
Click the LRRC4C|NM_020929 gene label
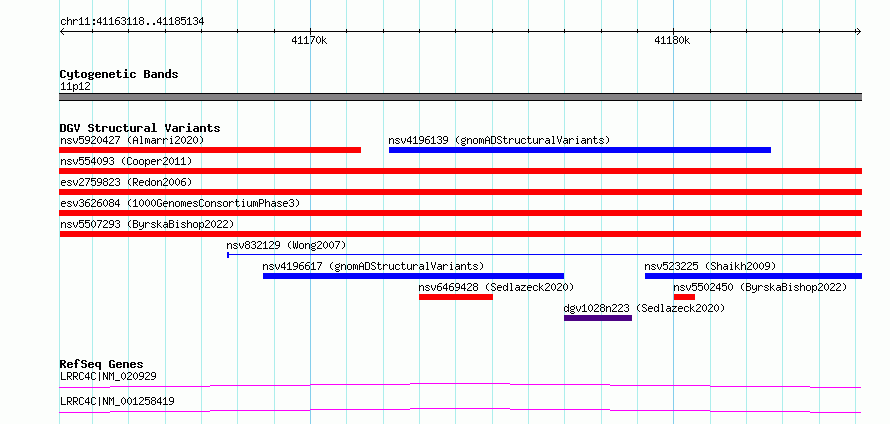click(108, 376)
